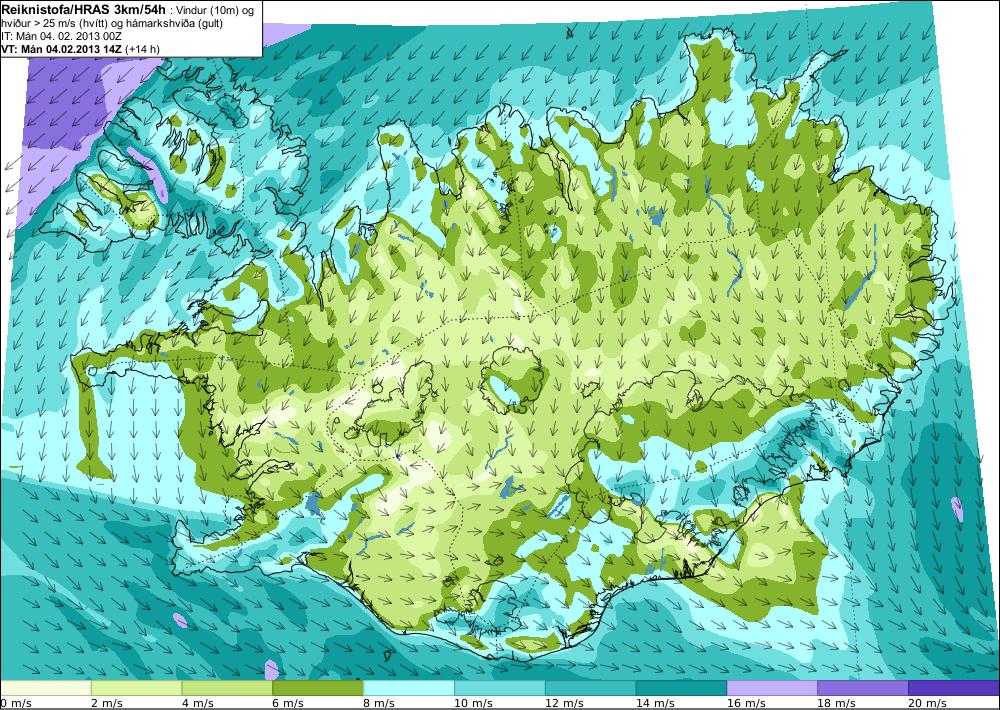Viewport: 1000px width, 710px height.
Task: Click the dark purple above 20 m/s legend swatch
Action: click(954, 688)
